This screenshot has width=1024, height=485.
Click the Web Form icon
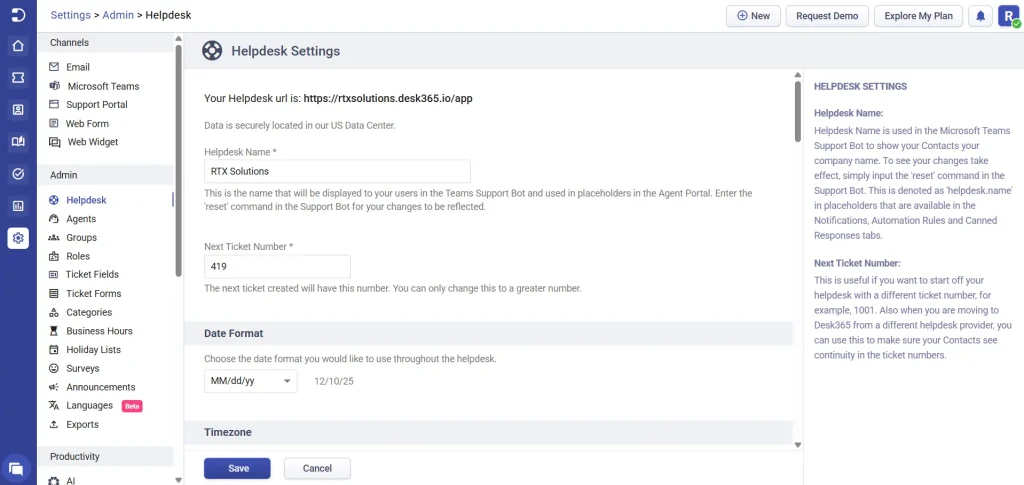tap(54, 123)
